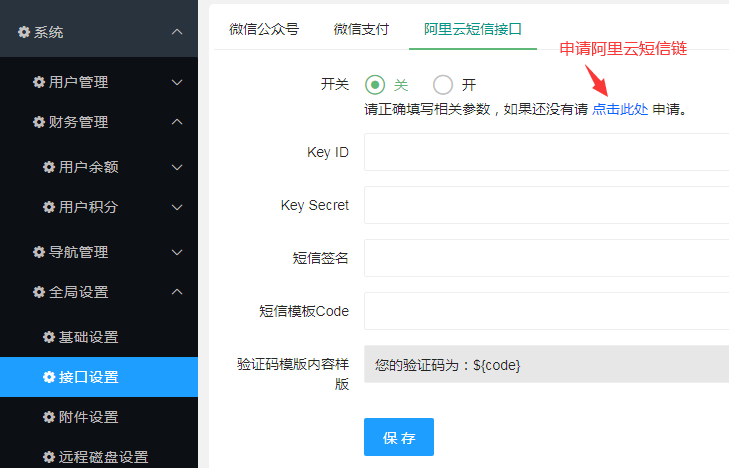This screenshot has height=468, width=729.
Task: Collapse the 财务管理 chevron
Action: [177, 122]
